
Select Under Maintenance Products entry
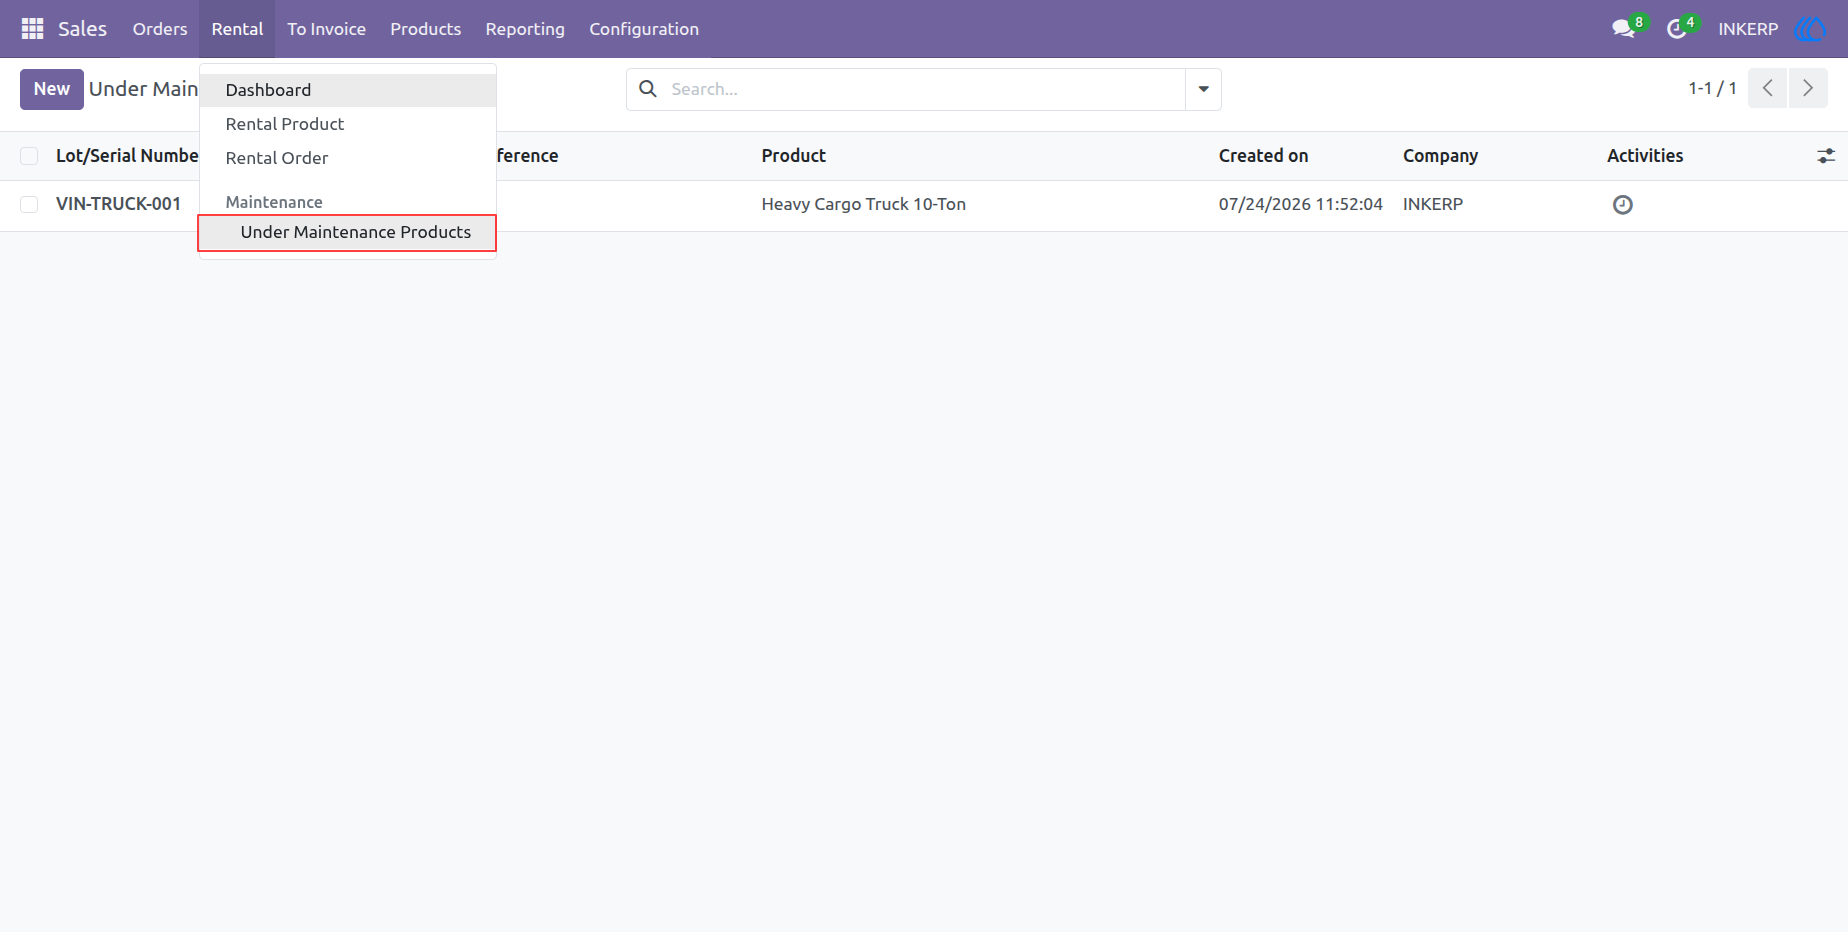(x=348, y=232)
